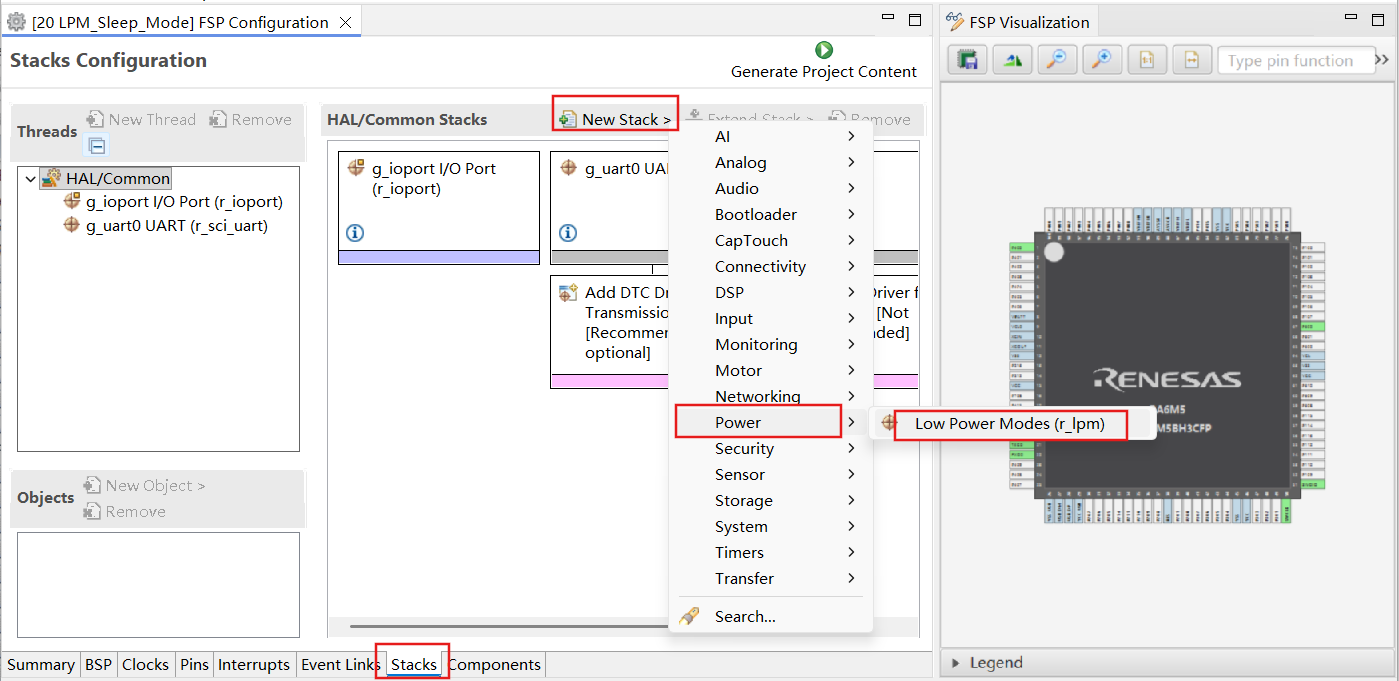Set chip view to 1:1 scale

(1147, 60)
